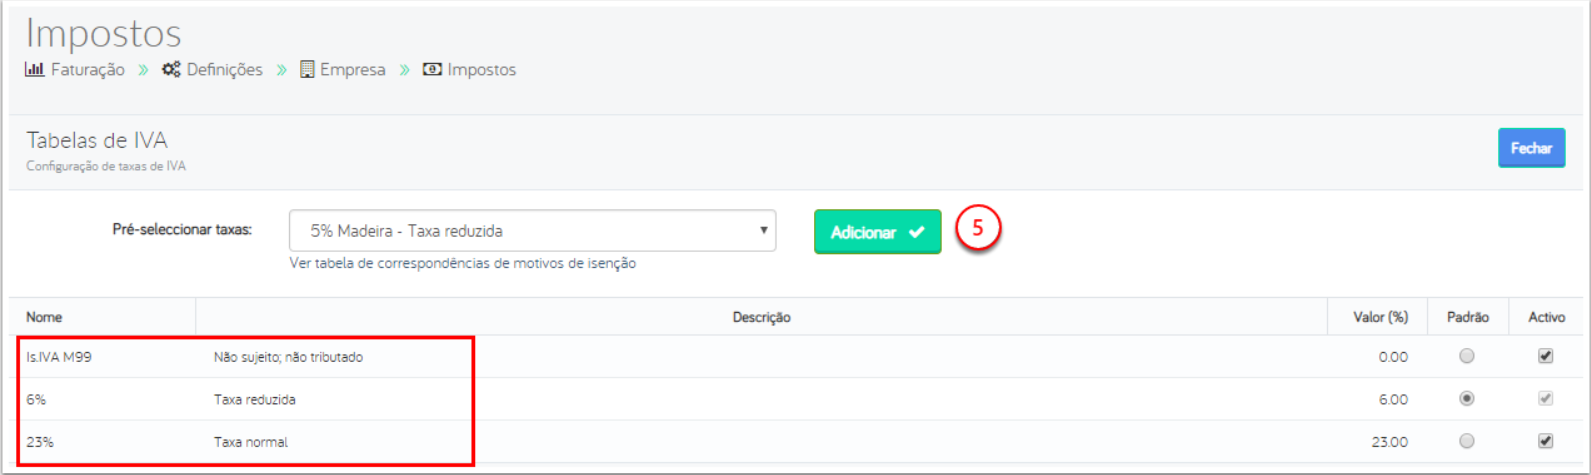1591x475 pixels.
Task: Go to Definições breadcrumb link
Action: 225,69
